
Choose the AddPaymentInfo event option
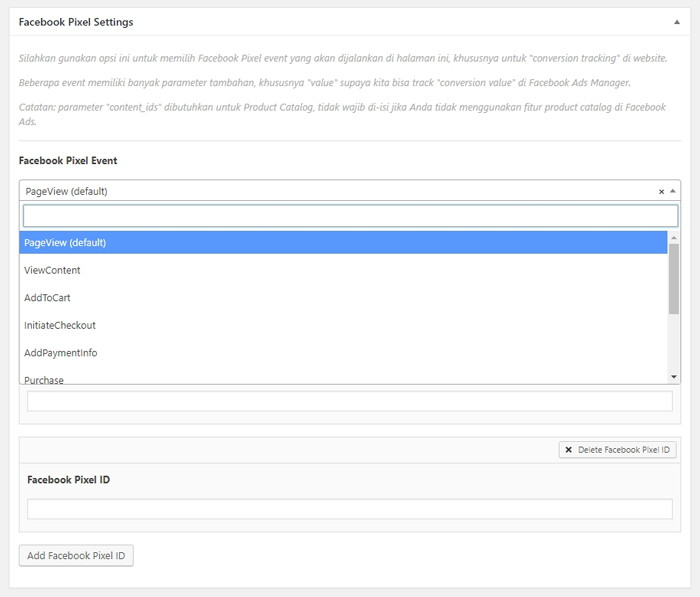pos(343,353)
